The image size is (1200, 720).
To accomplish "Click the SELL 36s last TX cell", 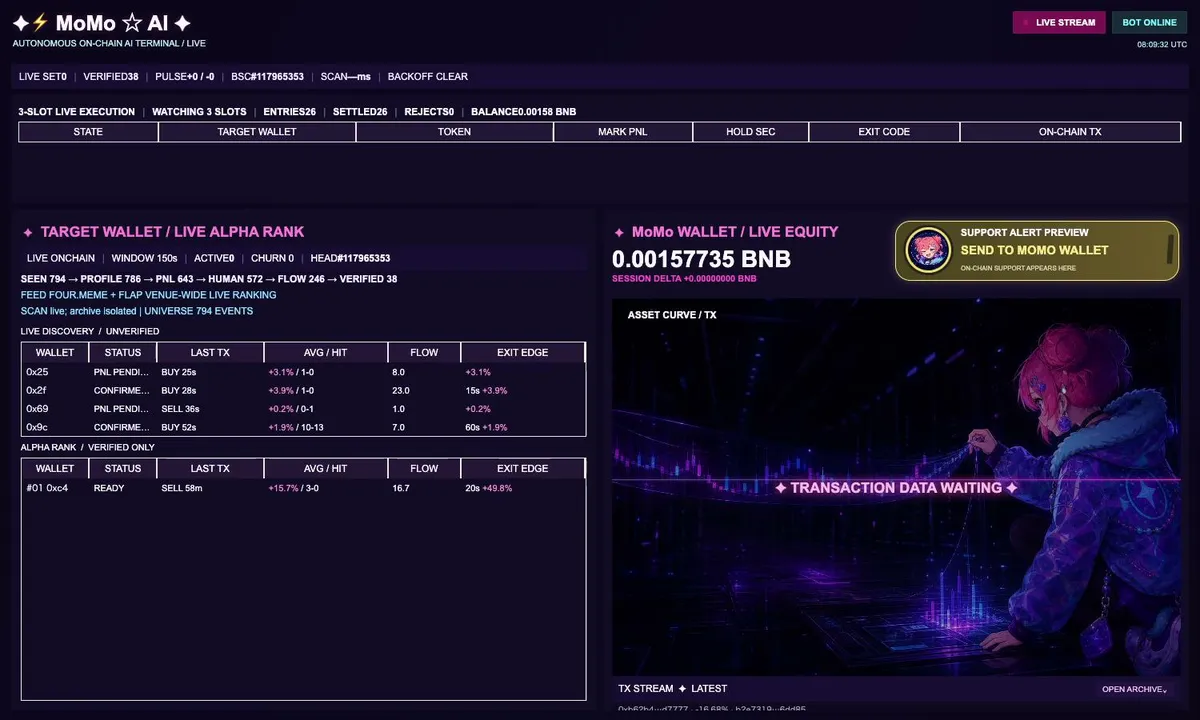I will point(180,409).
